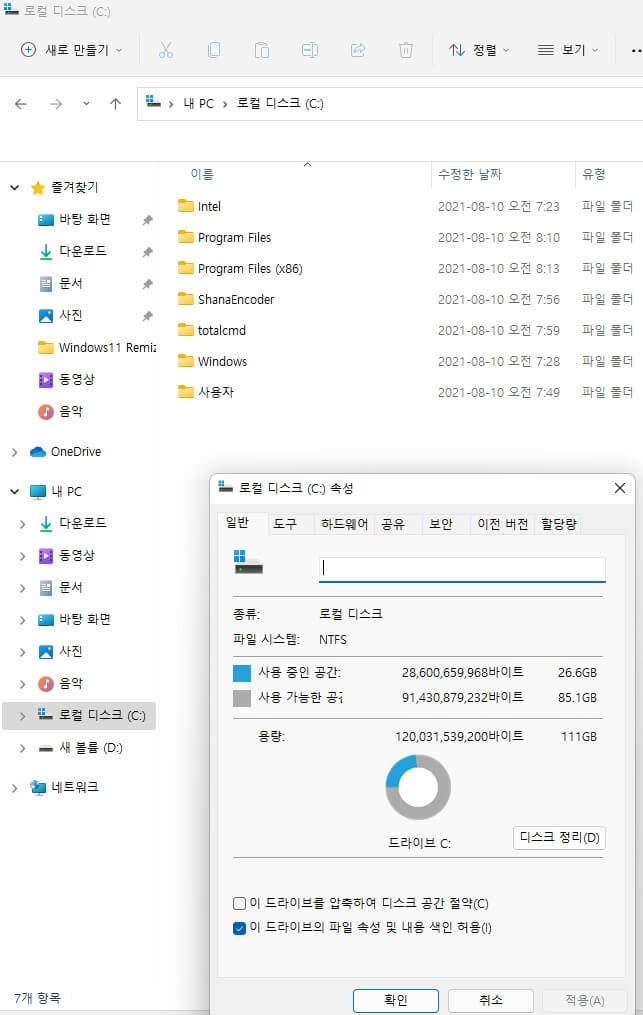The height and width of the screenshot is (1015, 643).
Task: Click the Paste clipboard icon
Action: (262, 50)
